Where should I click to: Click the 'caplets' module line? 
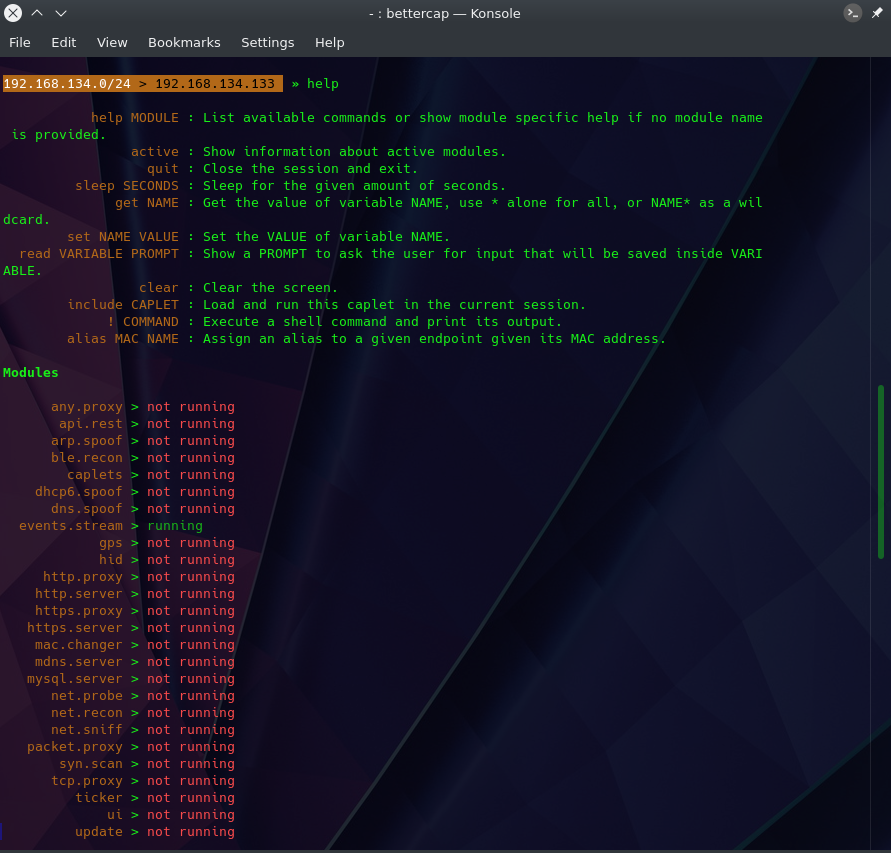[151, 475]
